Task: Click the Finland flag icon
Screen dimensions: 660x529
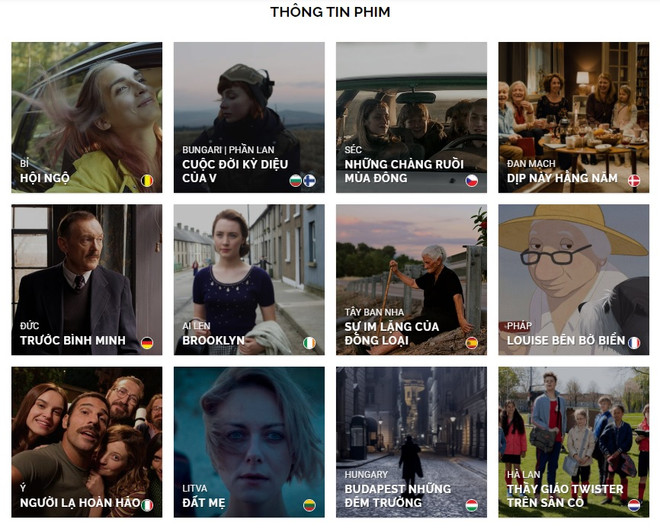Action: [309, 181]
